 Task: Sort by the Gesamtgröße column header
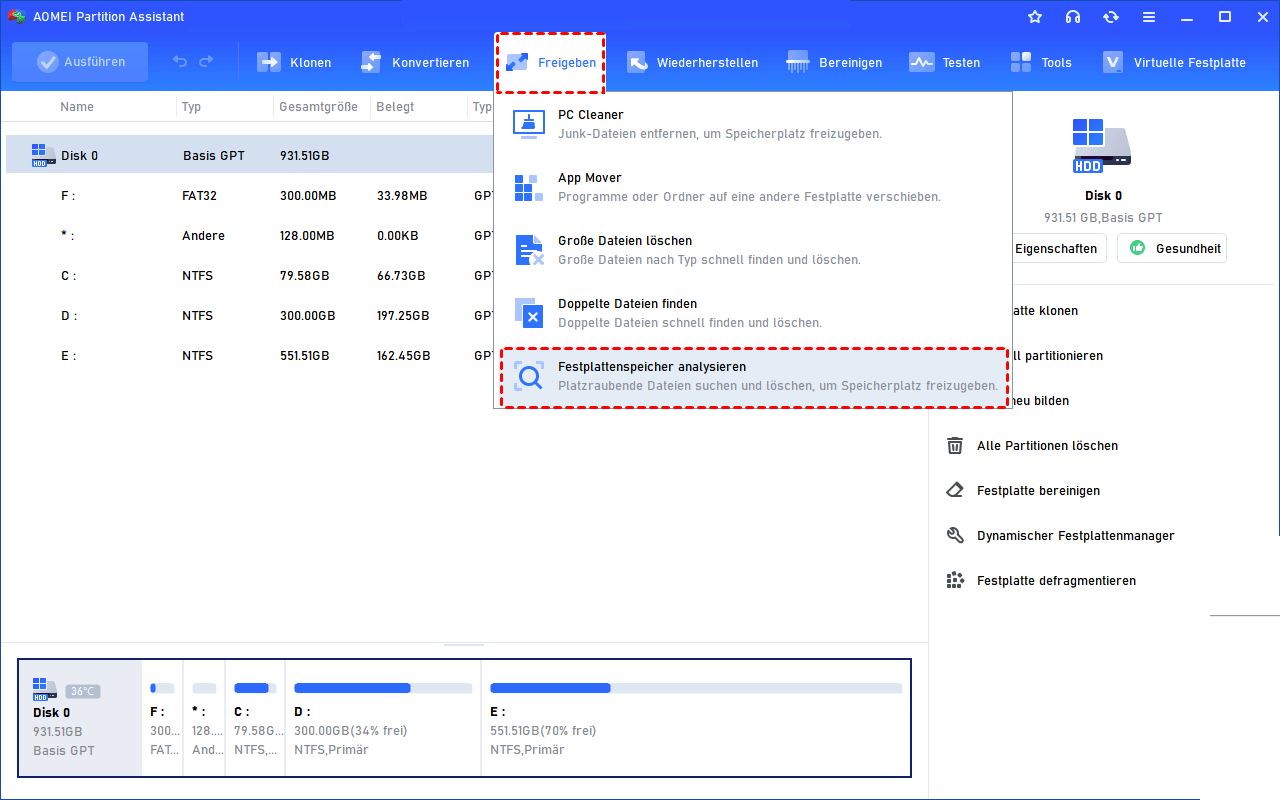pyautogui.click(x=318, y=107)
